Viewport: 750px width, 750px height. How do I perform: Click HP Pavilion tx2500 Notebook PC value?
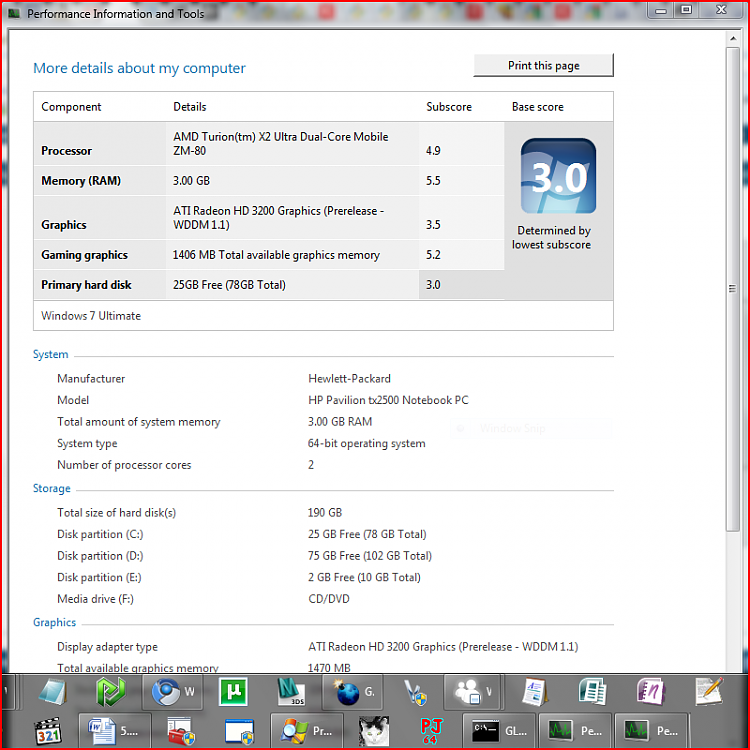[388, 400]
